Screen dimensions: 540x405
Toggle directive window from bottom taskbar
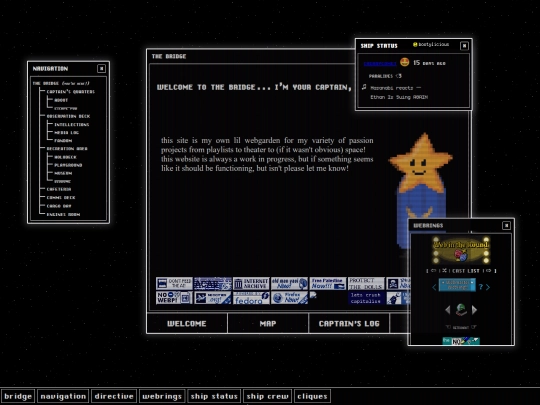pos(114,396)
